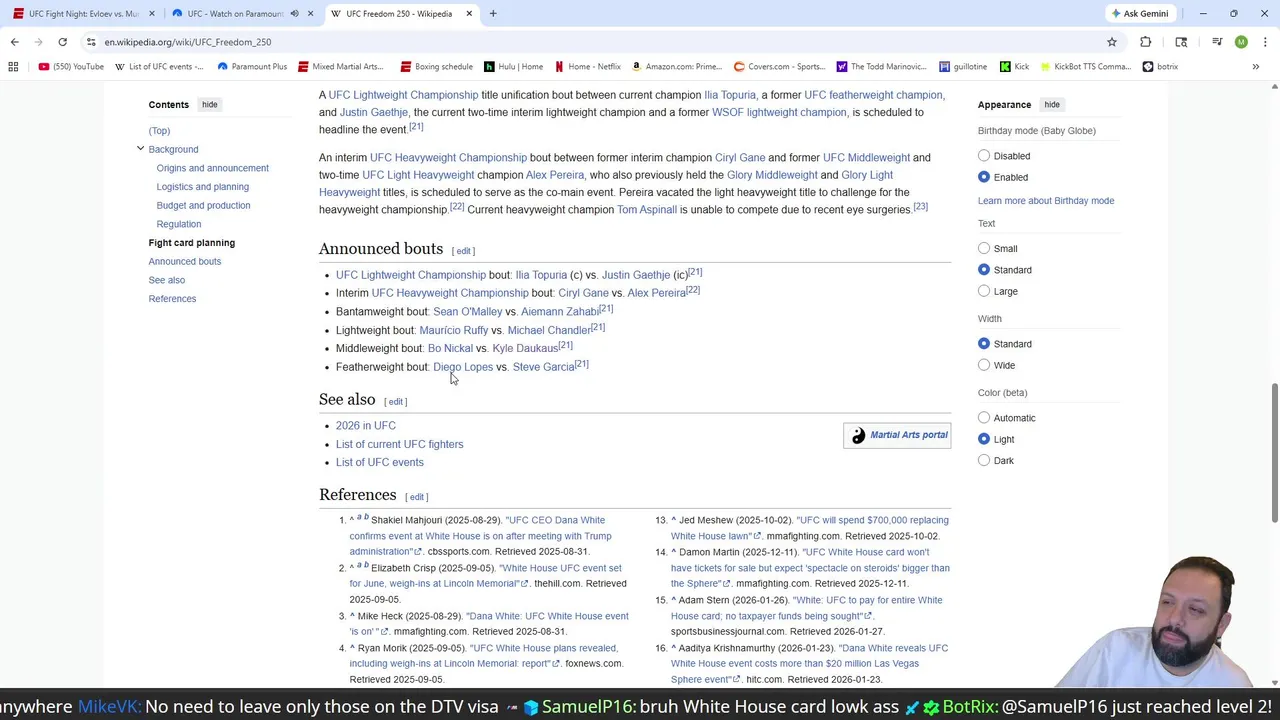Open the Covers.com Sports bookmark
Viewport: 1280px width, 720px height.
tap(780, 67)
